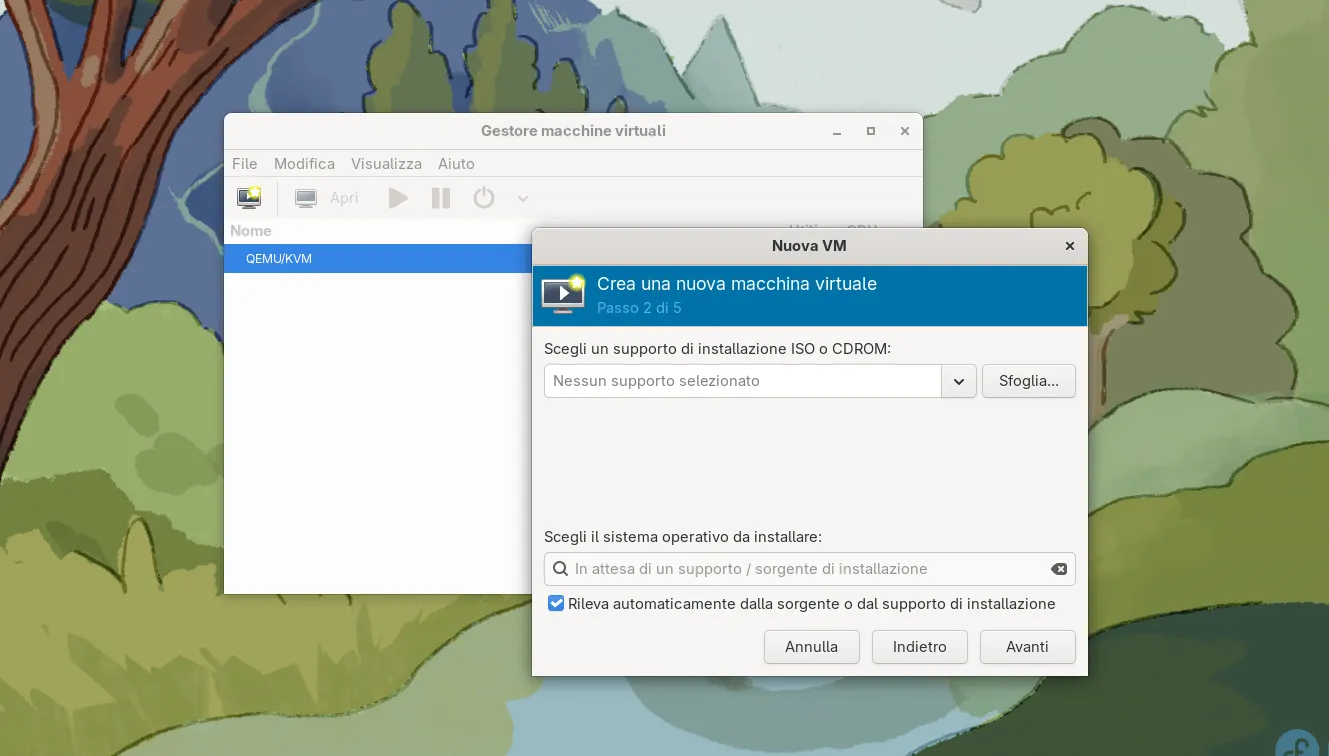Click Indietro to return to previous step
The height and width of the screenshot is (756, 1329).
[x=919, y=646]
